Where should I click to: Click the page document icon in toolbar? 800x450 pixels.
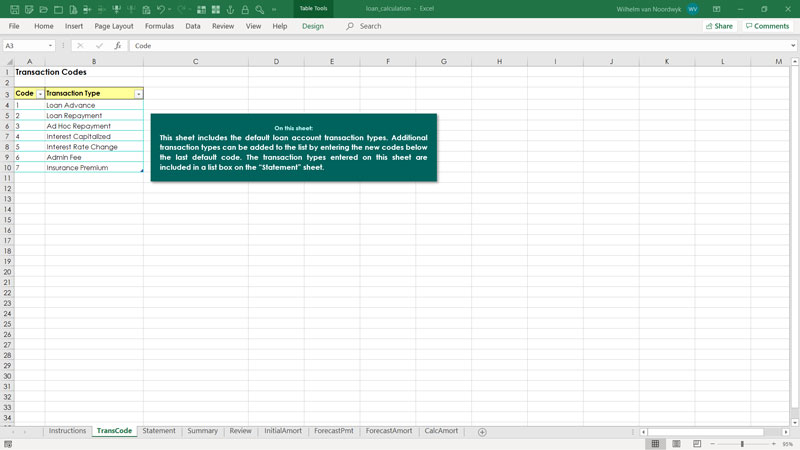coord(73,9)
